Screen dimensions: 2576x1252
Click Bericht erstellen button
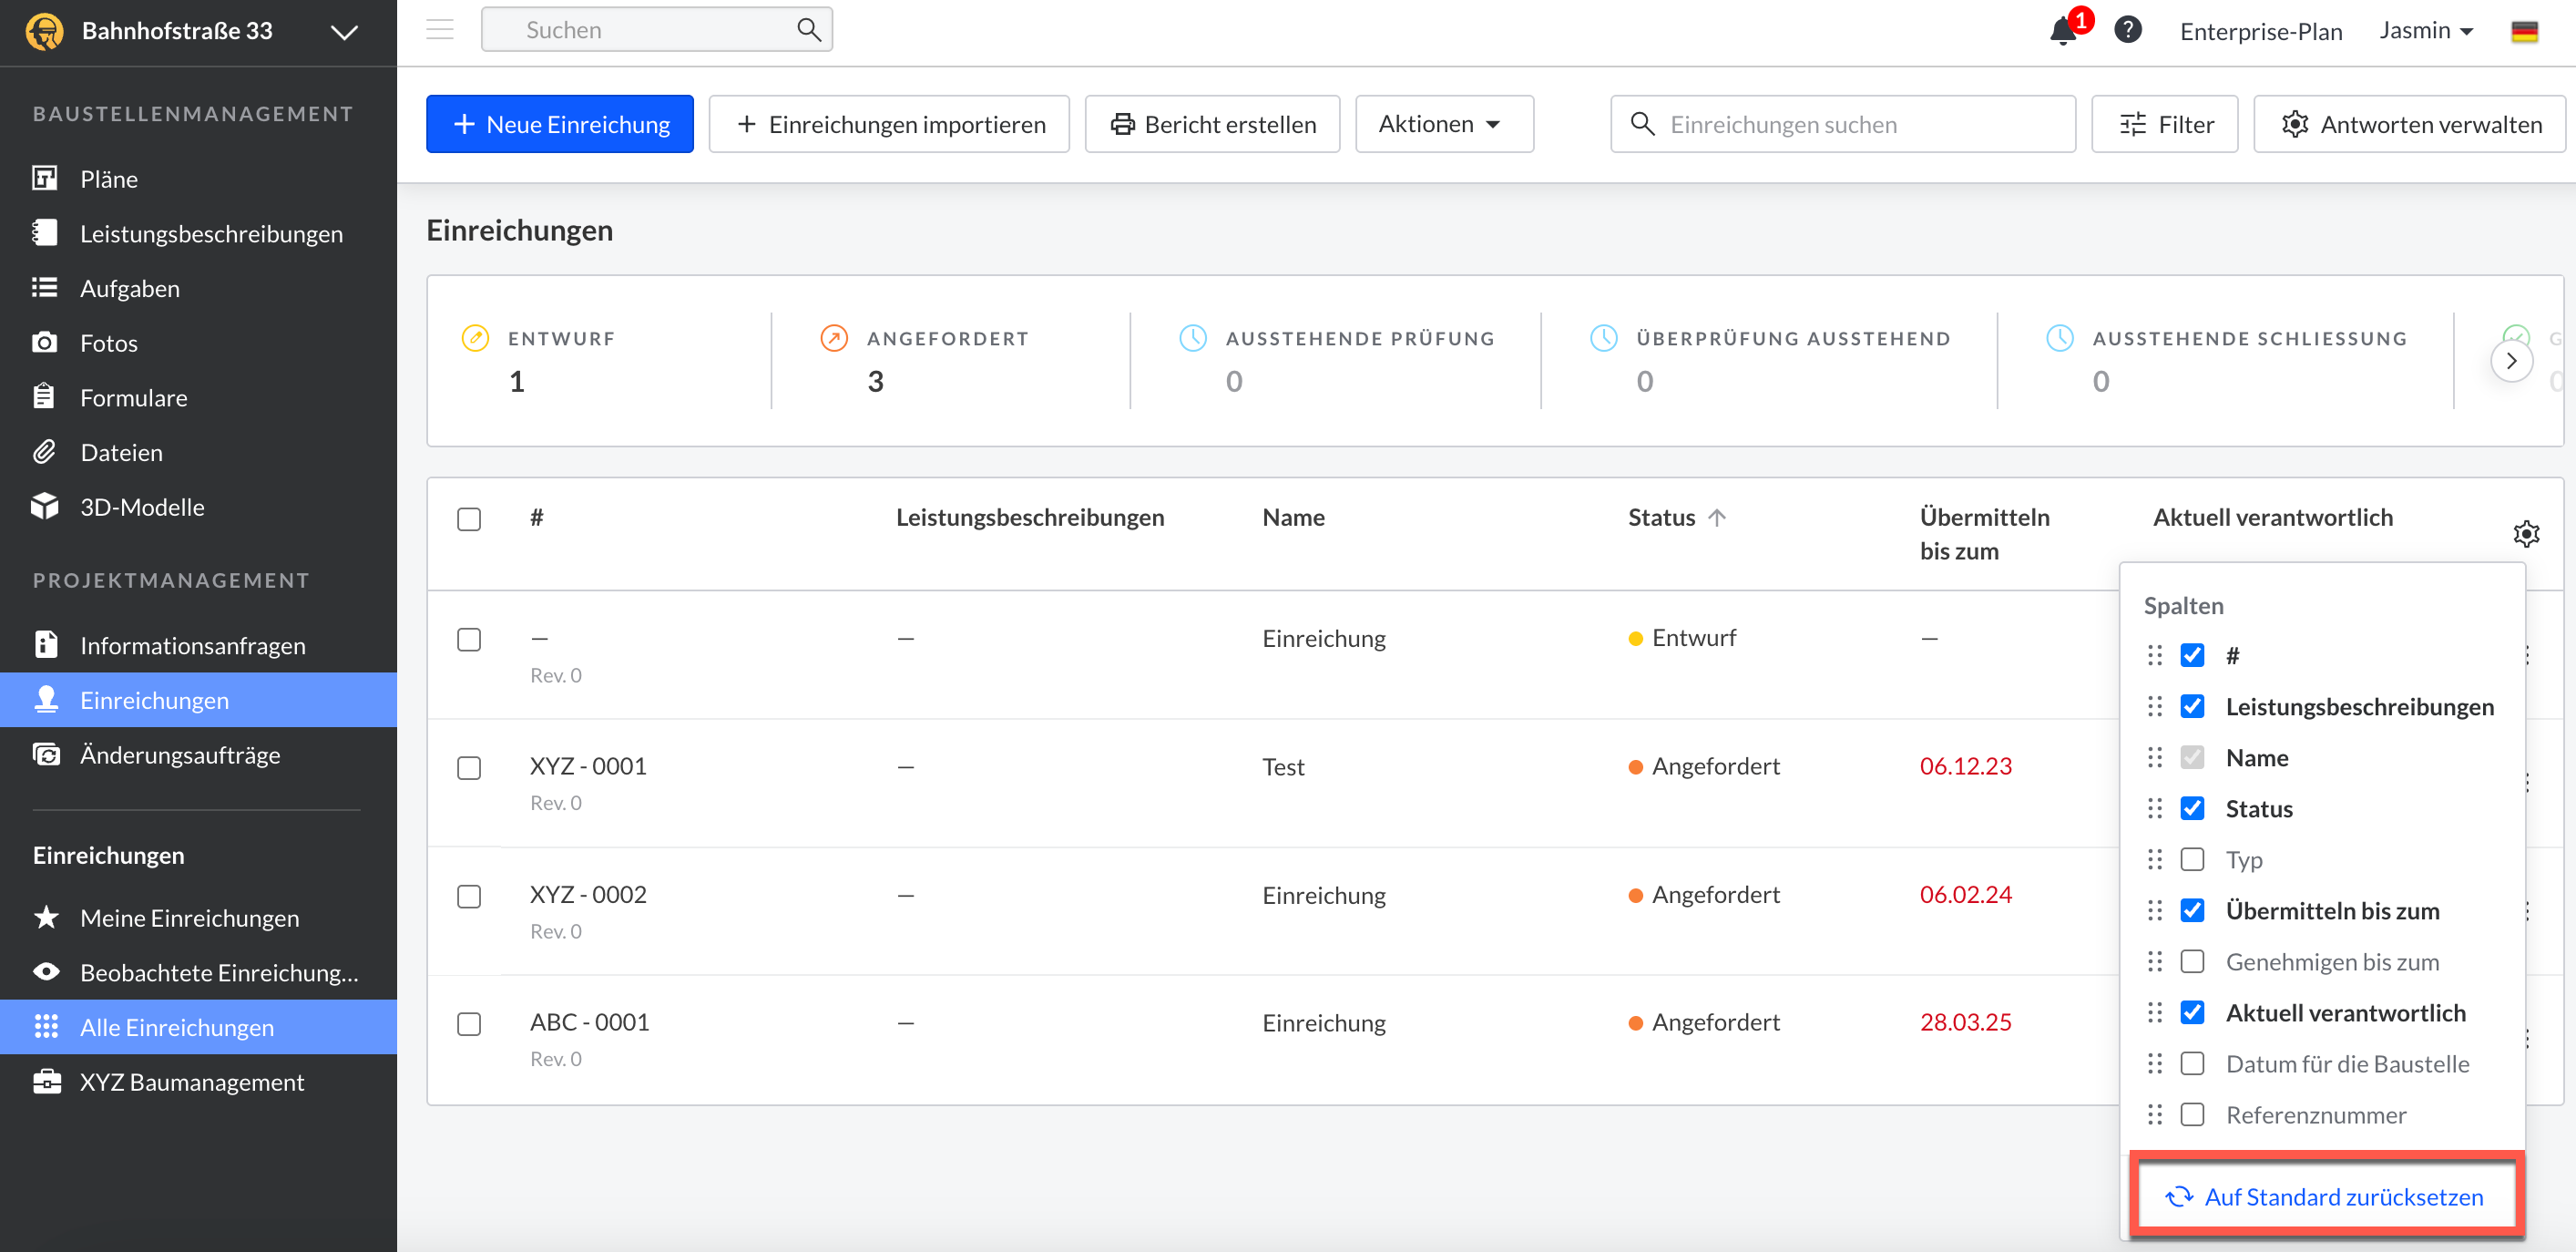tap(1212, 124)
